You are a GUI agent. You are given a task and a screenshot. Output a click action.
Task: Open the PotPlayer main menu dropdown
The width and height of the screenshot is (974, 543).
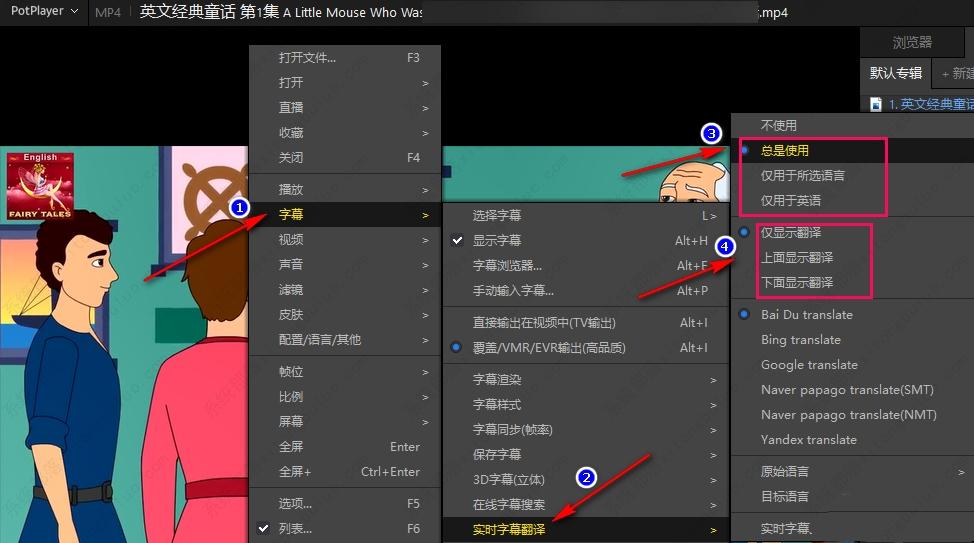pos(44,11)
